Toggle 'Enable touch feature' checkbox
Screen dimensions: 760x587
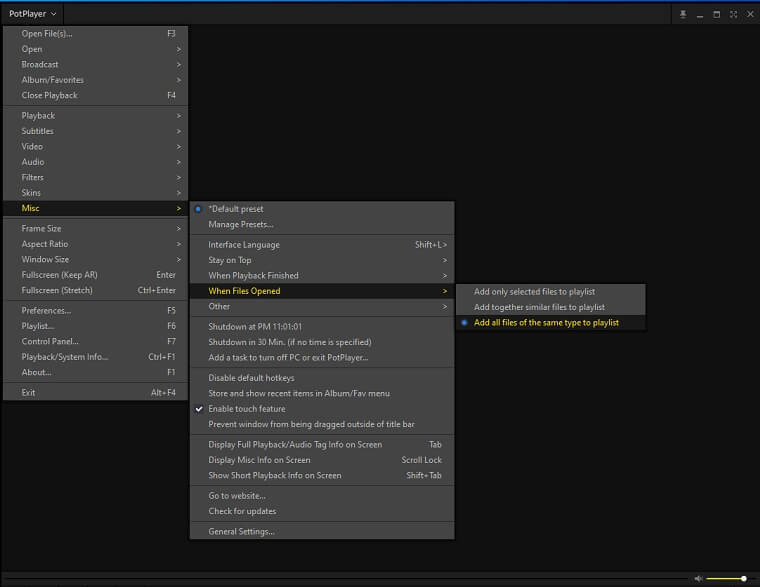click(x=322, y=409)
